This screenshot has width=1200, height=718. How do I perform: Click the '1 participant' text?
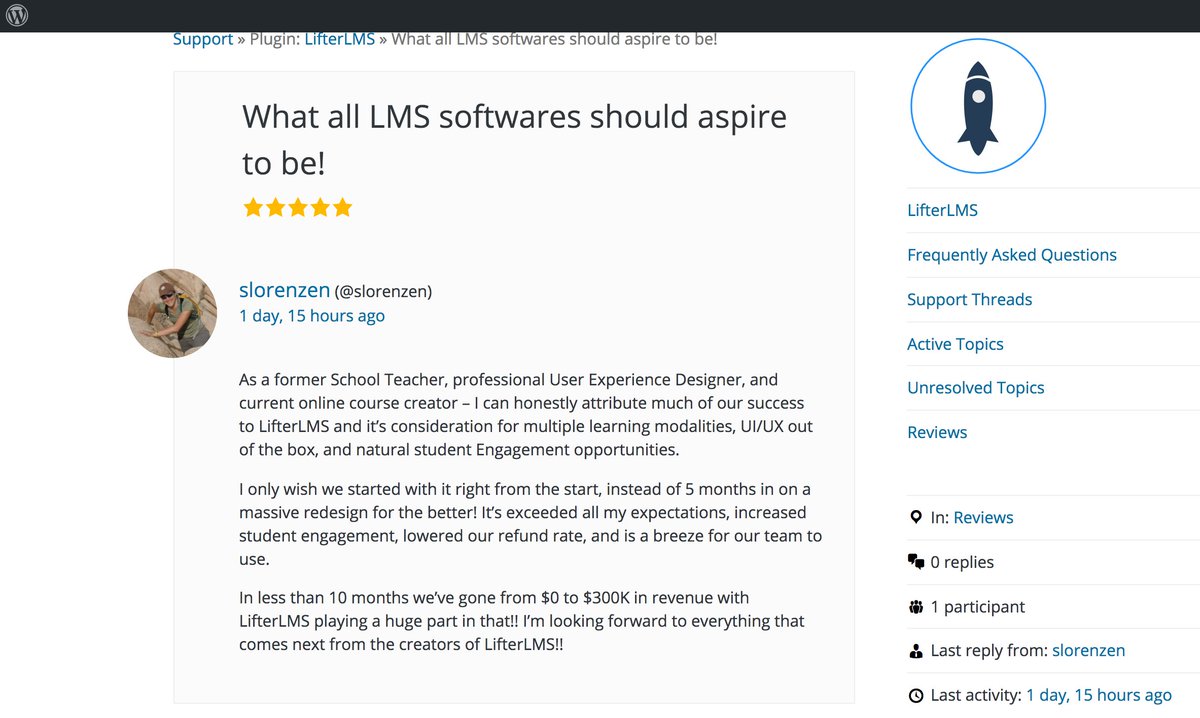[977, 607]
